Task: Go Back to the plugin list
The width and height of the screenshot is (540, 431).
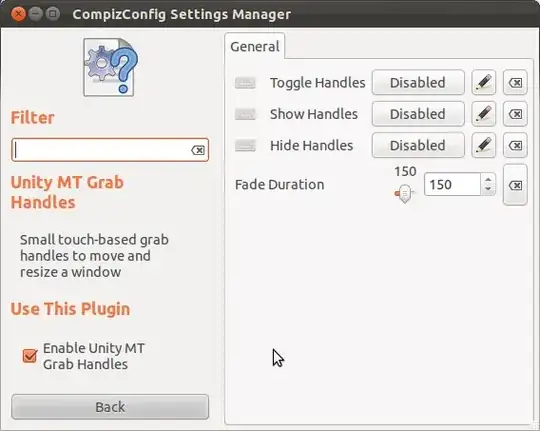Action: (x=110, y=407)
